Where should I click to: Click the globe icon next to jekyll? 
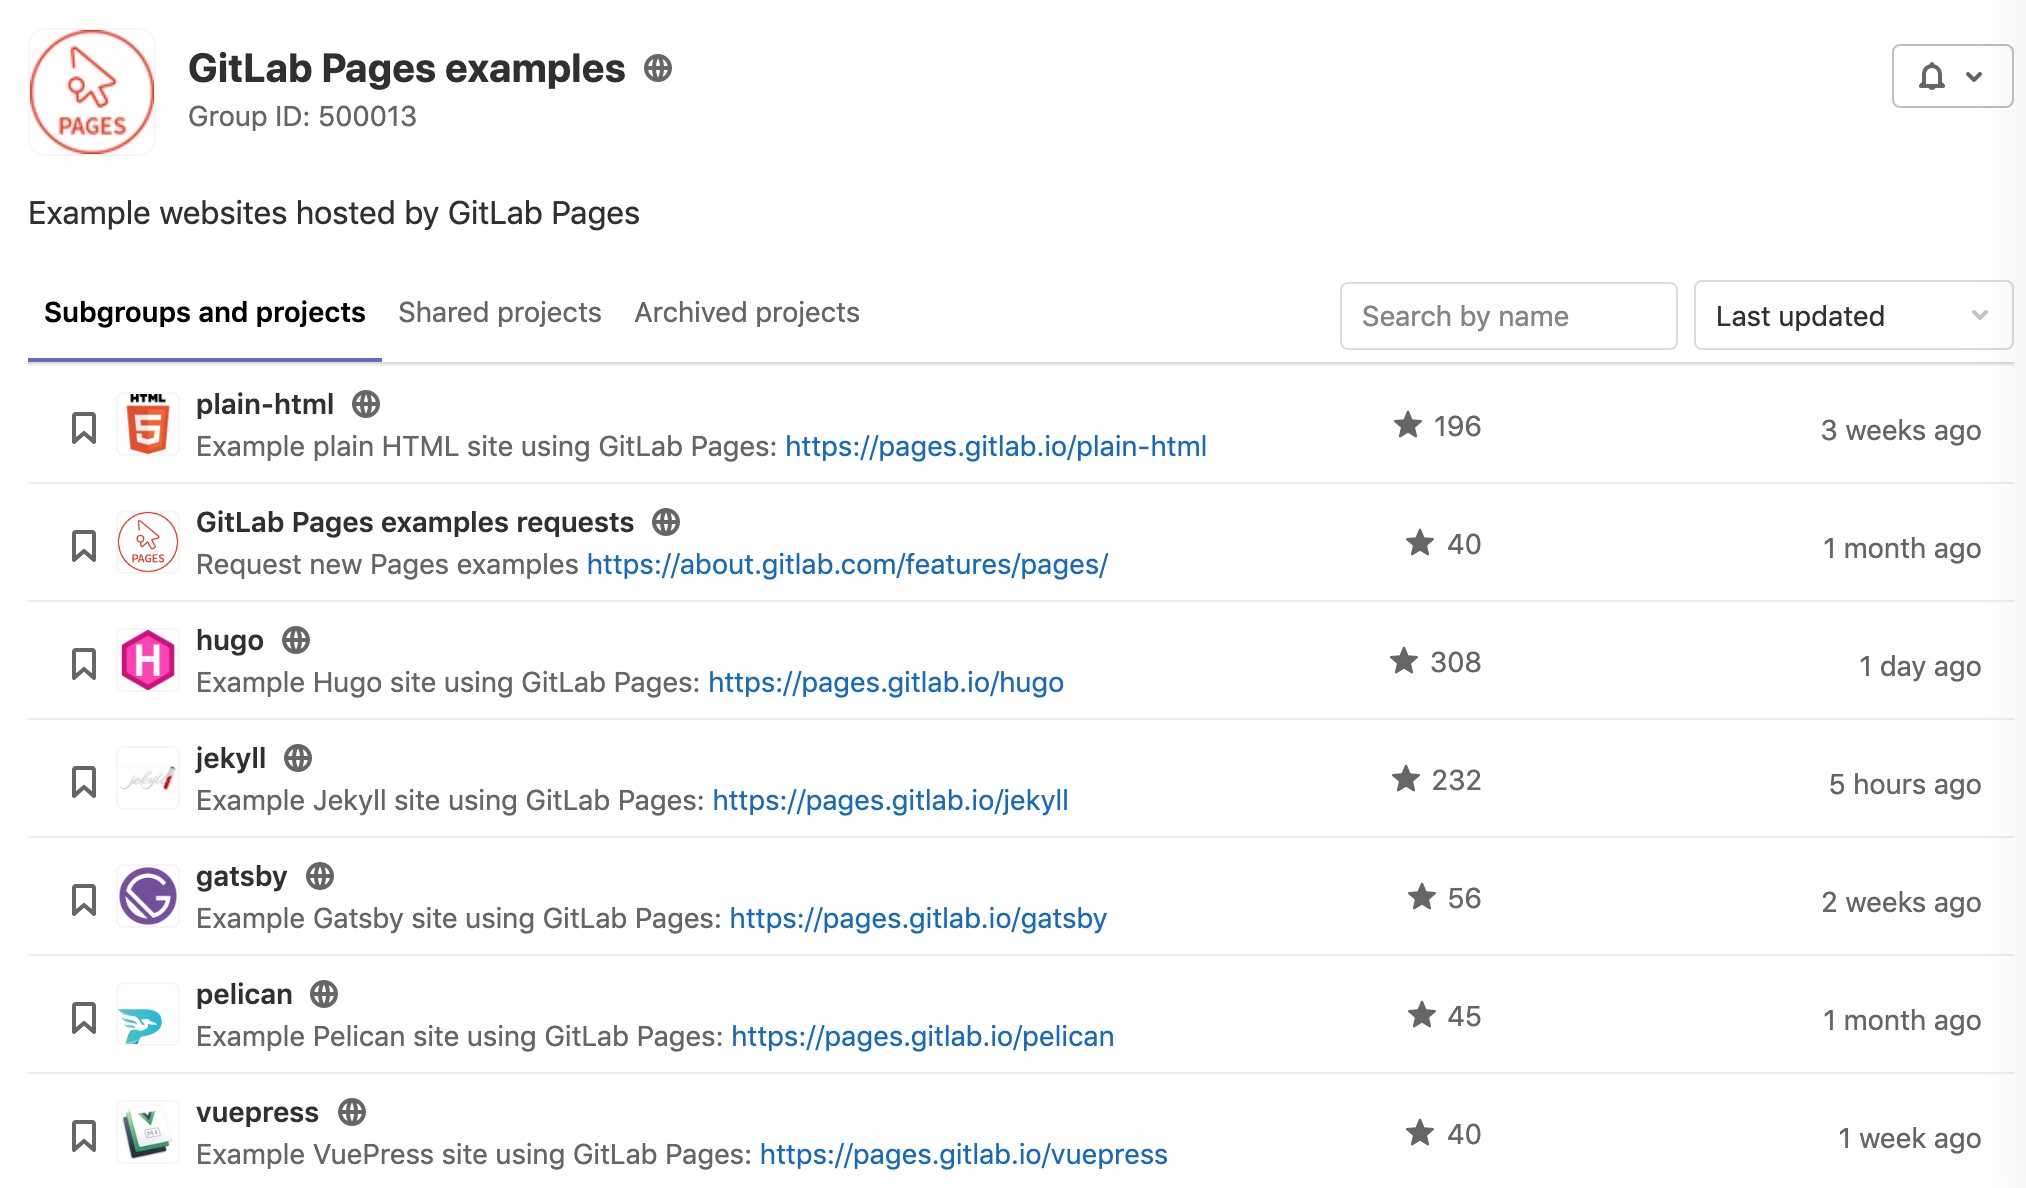[298, 757]
